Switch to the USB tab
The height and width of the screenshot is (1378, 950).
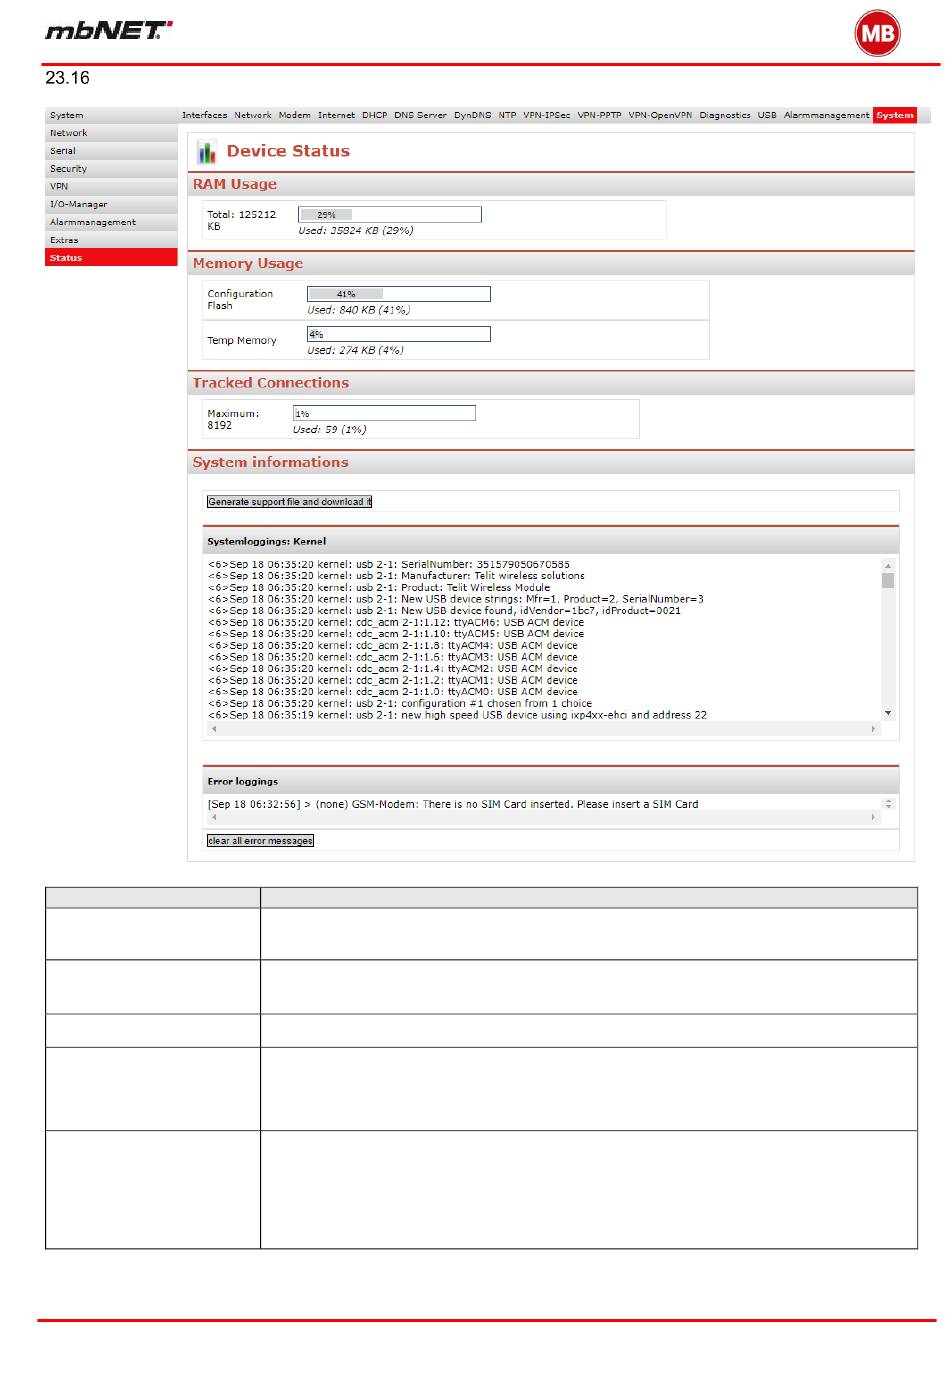(767, 115)
